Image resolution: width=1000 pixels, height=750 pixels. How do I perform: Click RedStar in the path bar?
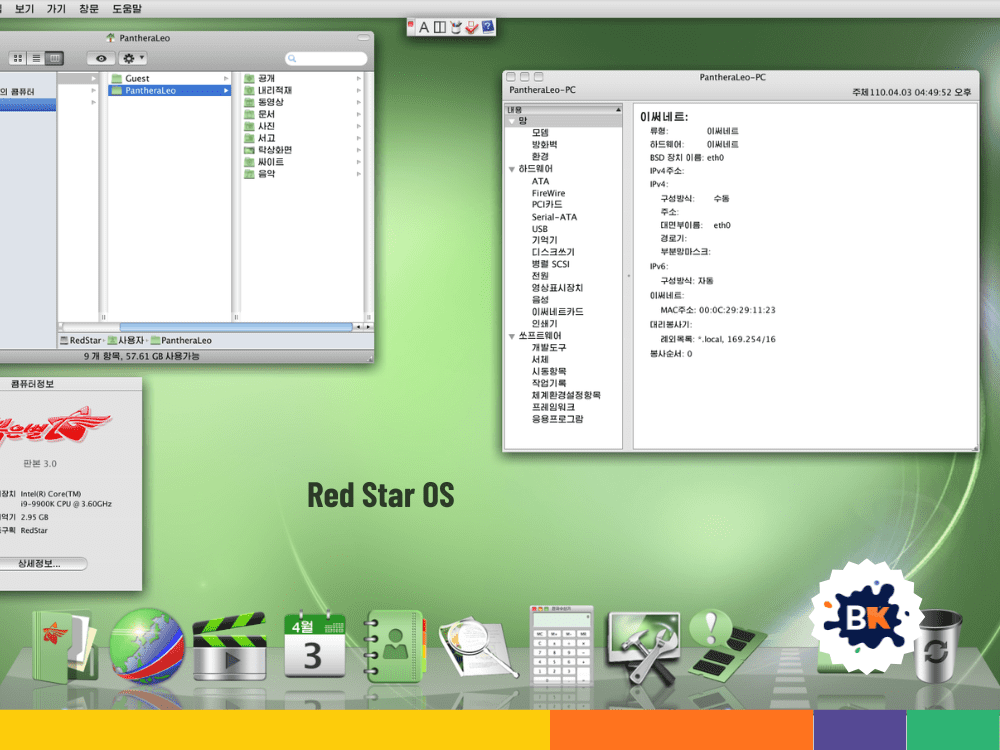(80, 341)
